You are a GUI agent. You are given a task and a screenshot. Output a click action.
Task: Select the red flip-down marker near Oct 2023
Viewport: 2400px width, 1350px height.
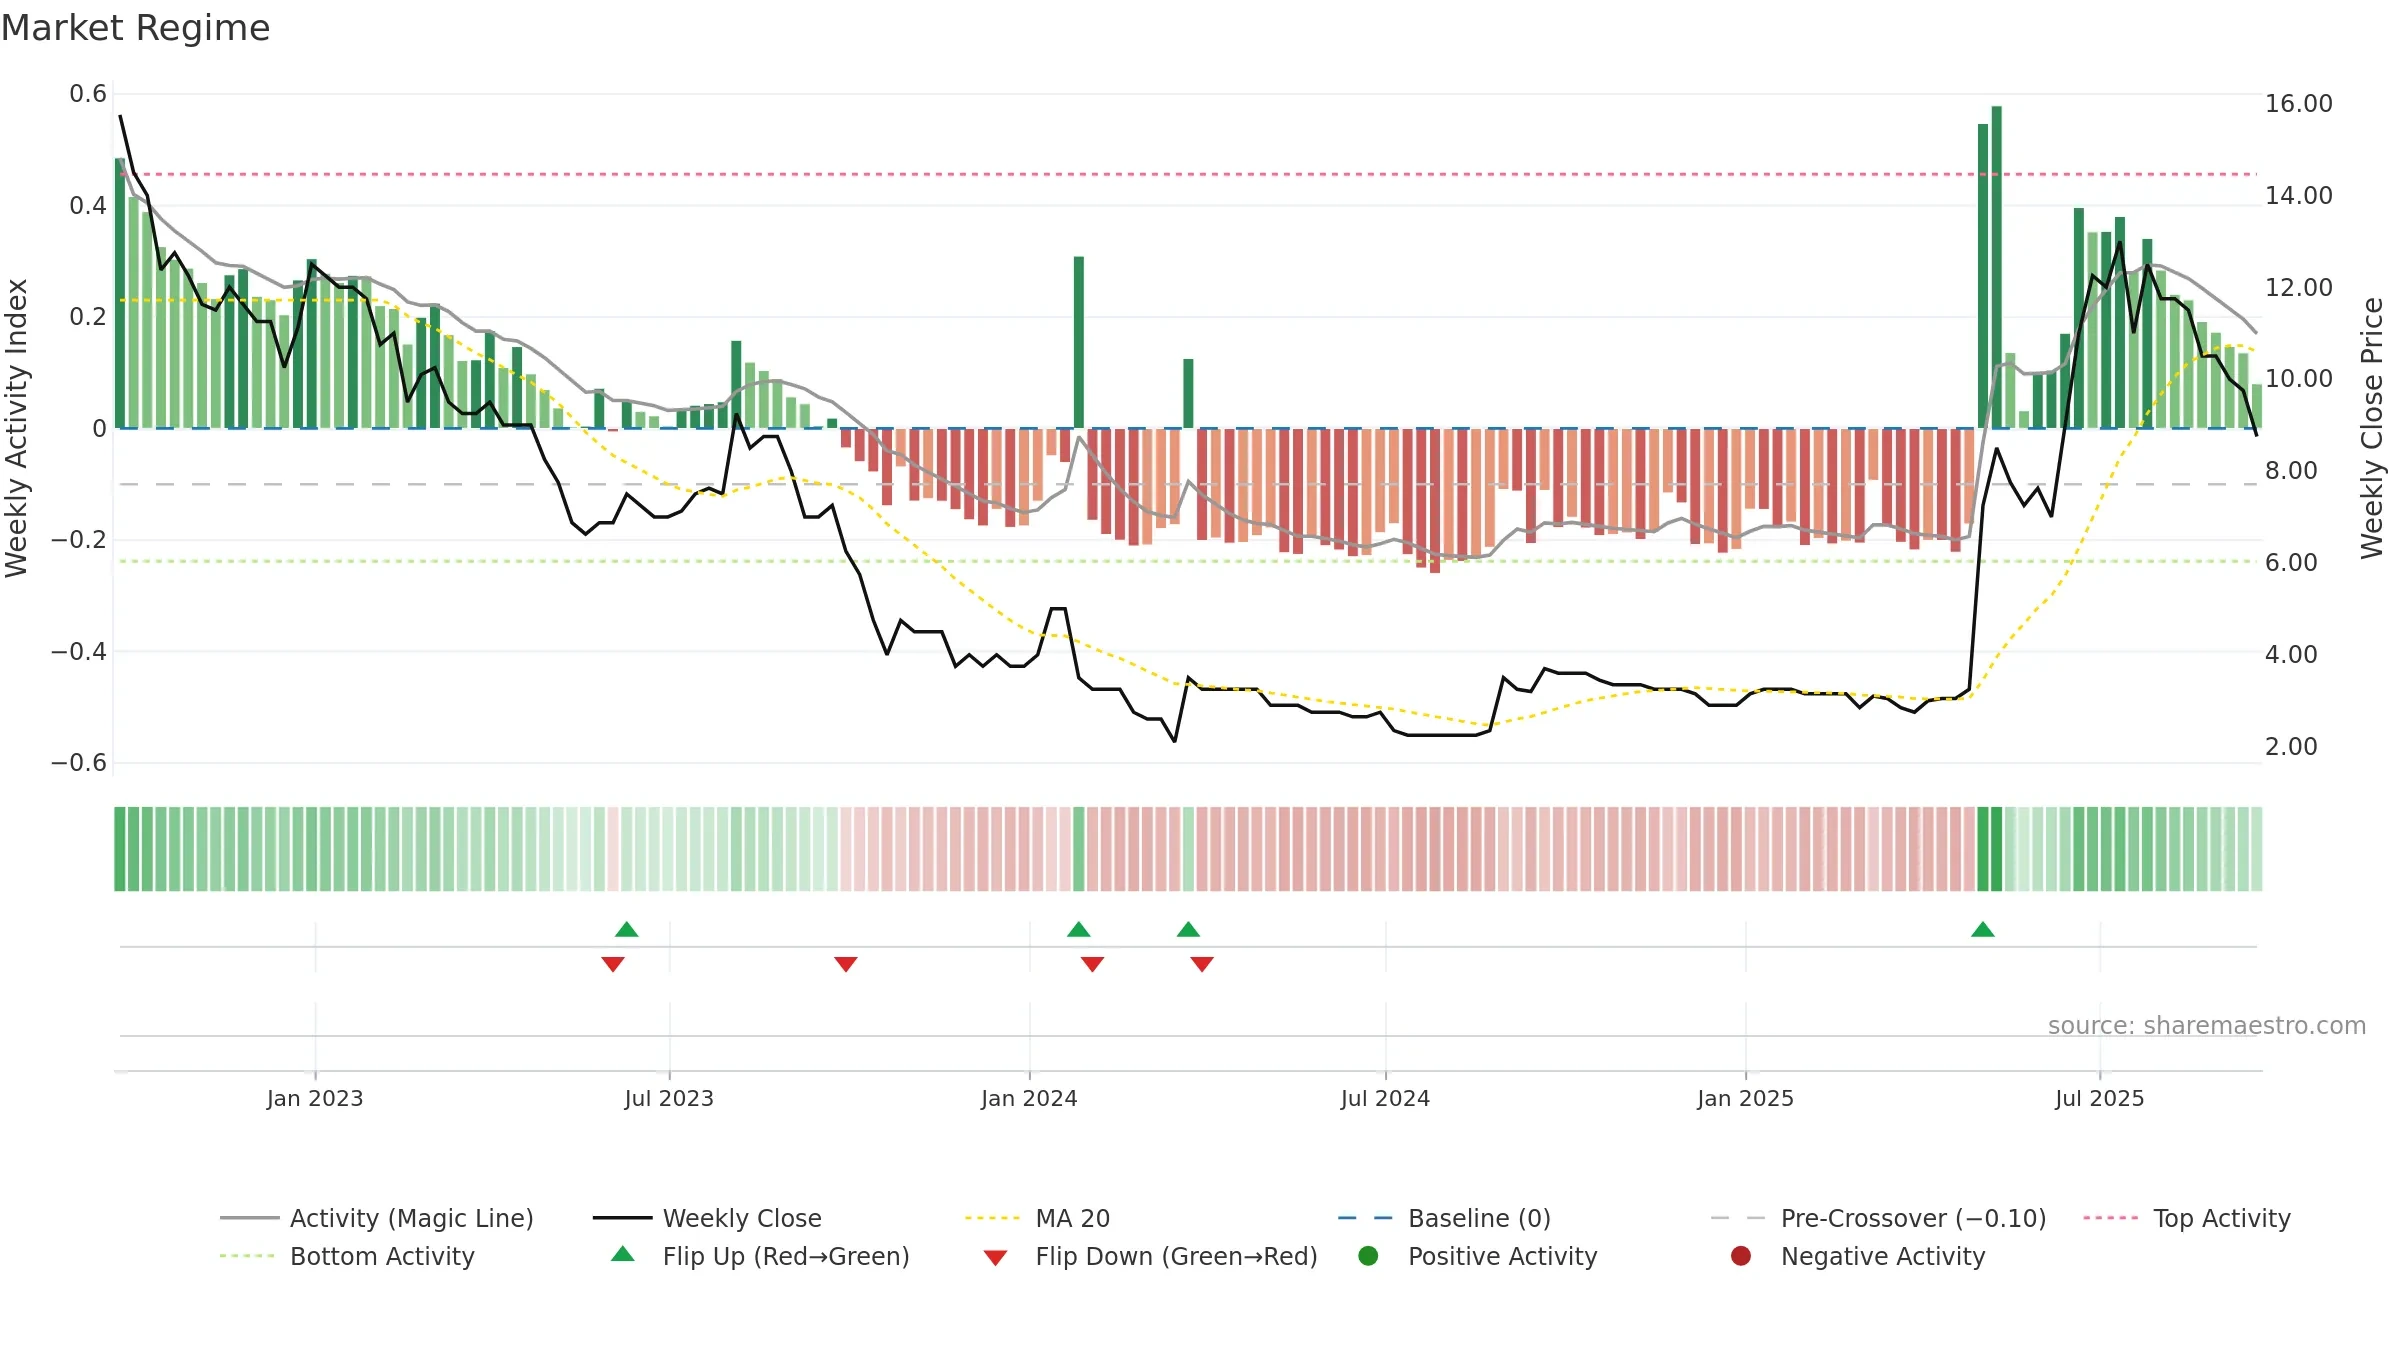pos(846,964)
